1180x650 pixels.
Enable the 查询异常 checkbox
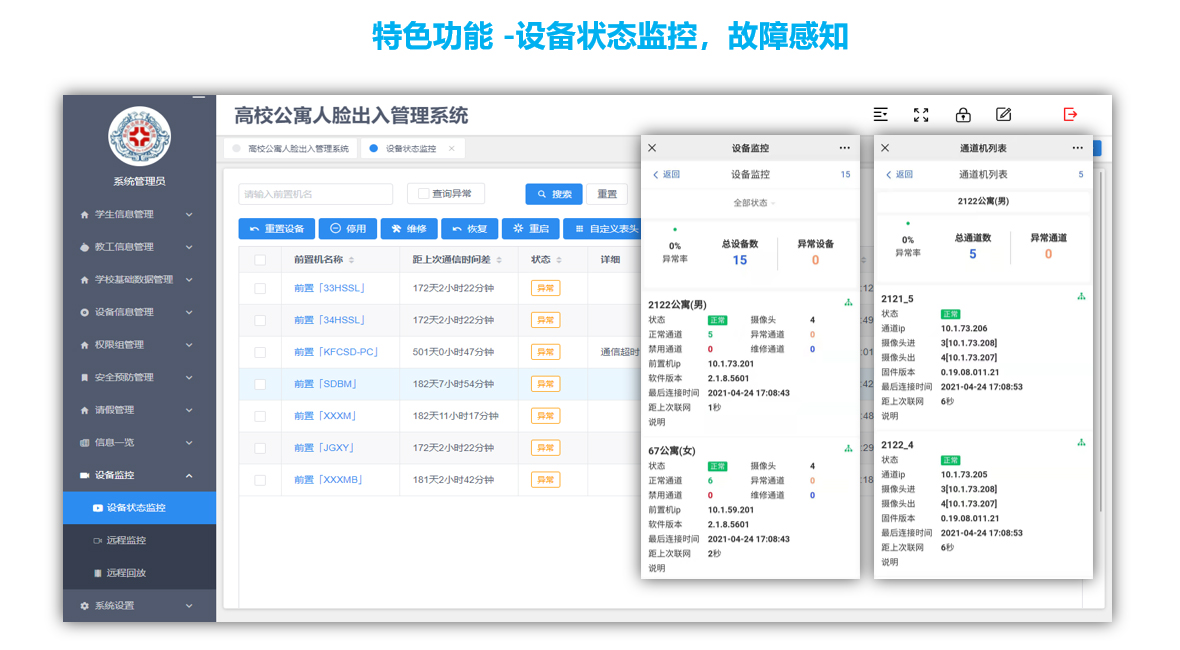[424, 194]
